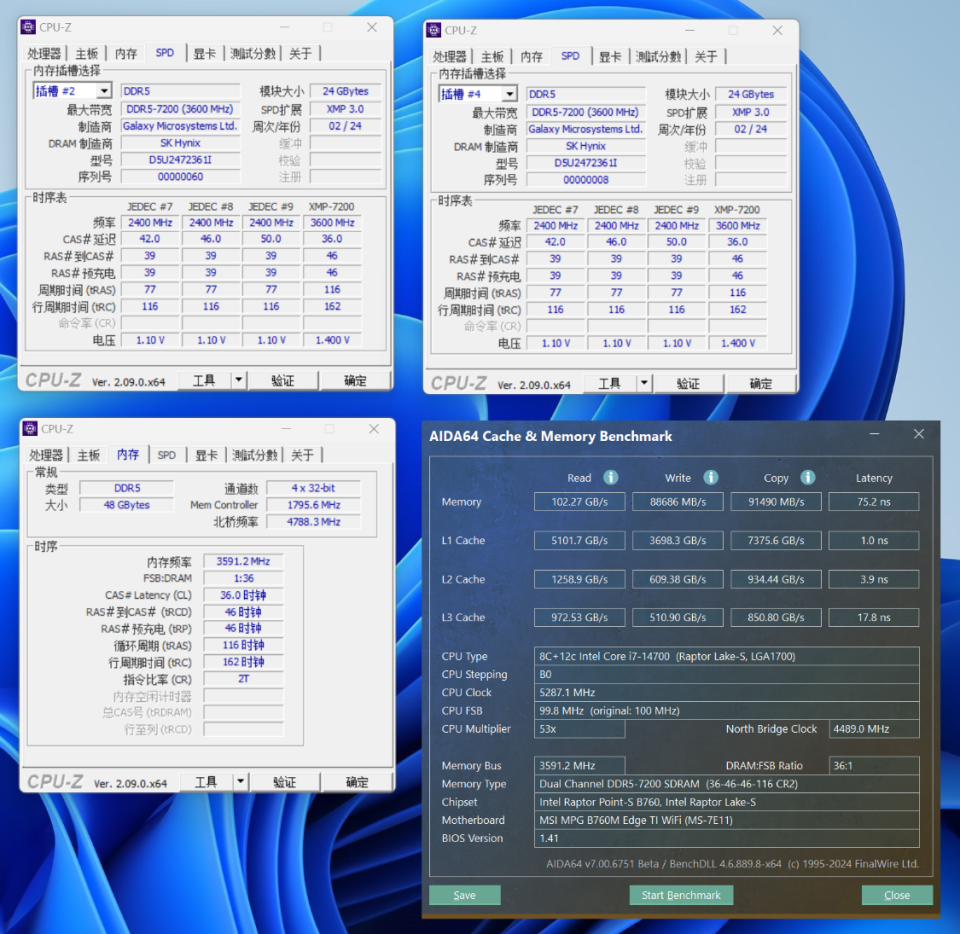Click CPU-Z app icon in slot #4 window
Viewport: 960px width, 934px height.
pyautogui.click(x=433, y=30)
